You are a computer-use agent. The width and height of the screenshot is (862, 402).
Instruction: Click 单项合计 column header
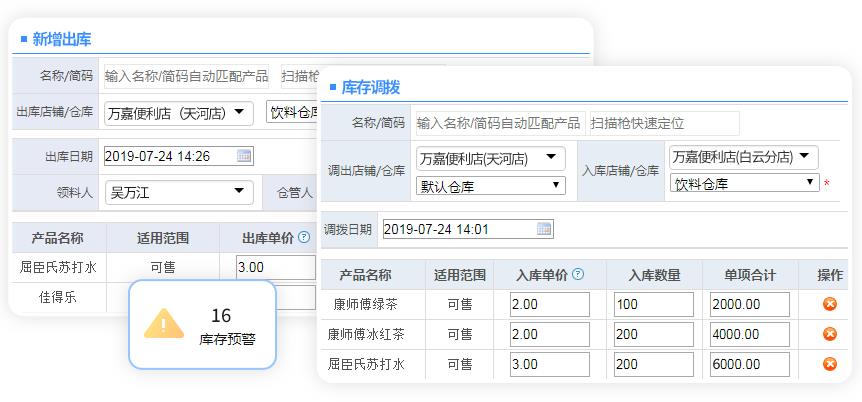pos(750,275)
